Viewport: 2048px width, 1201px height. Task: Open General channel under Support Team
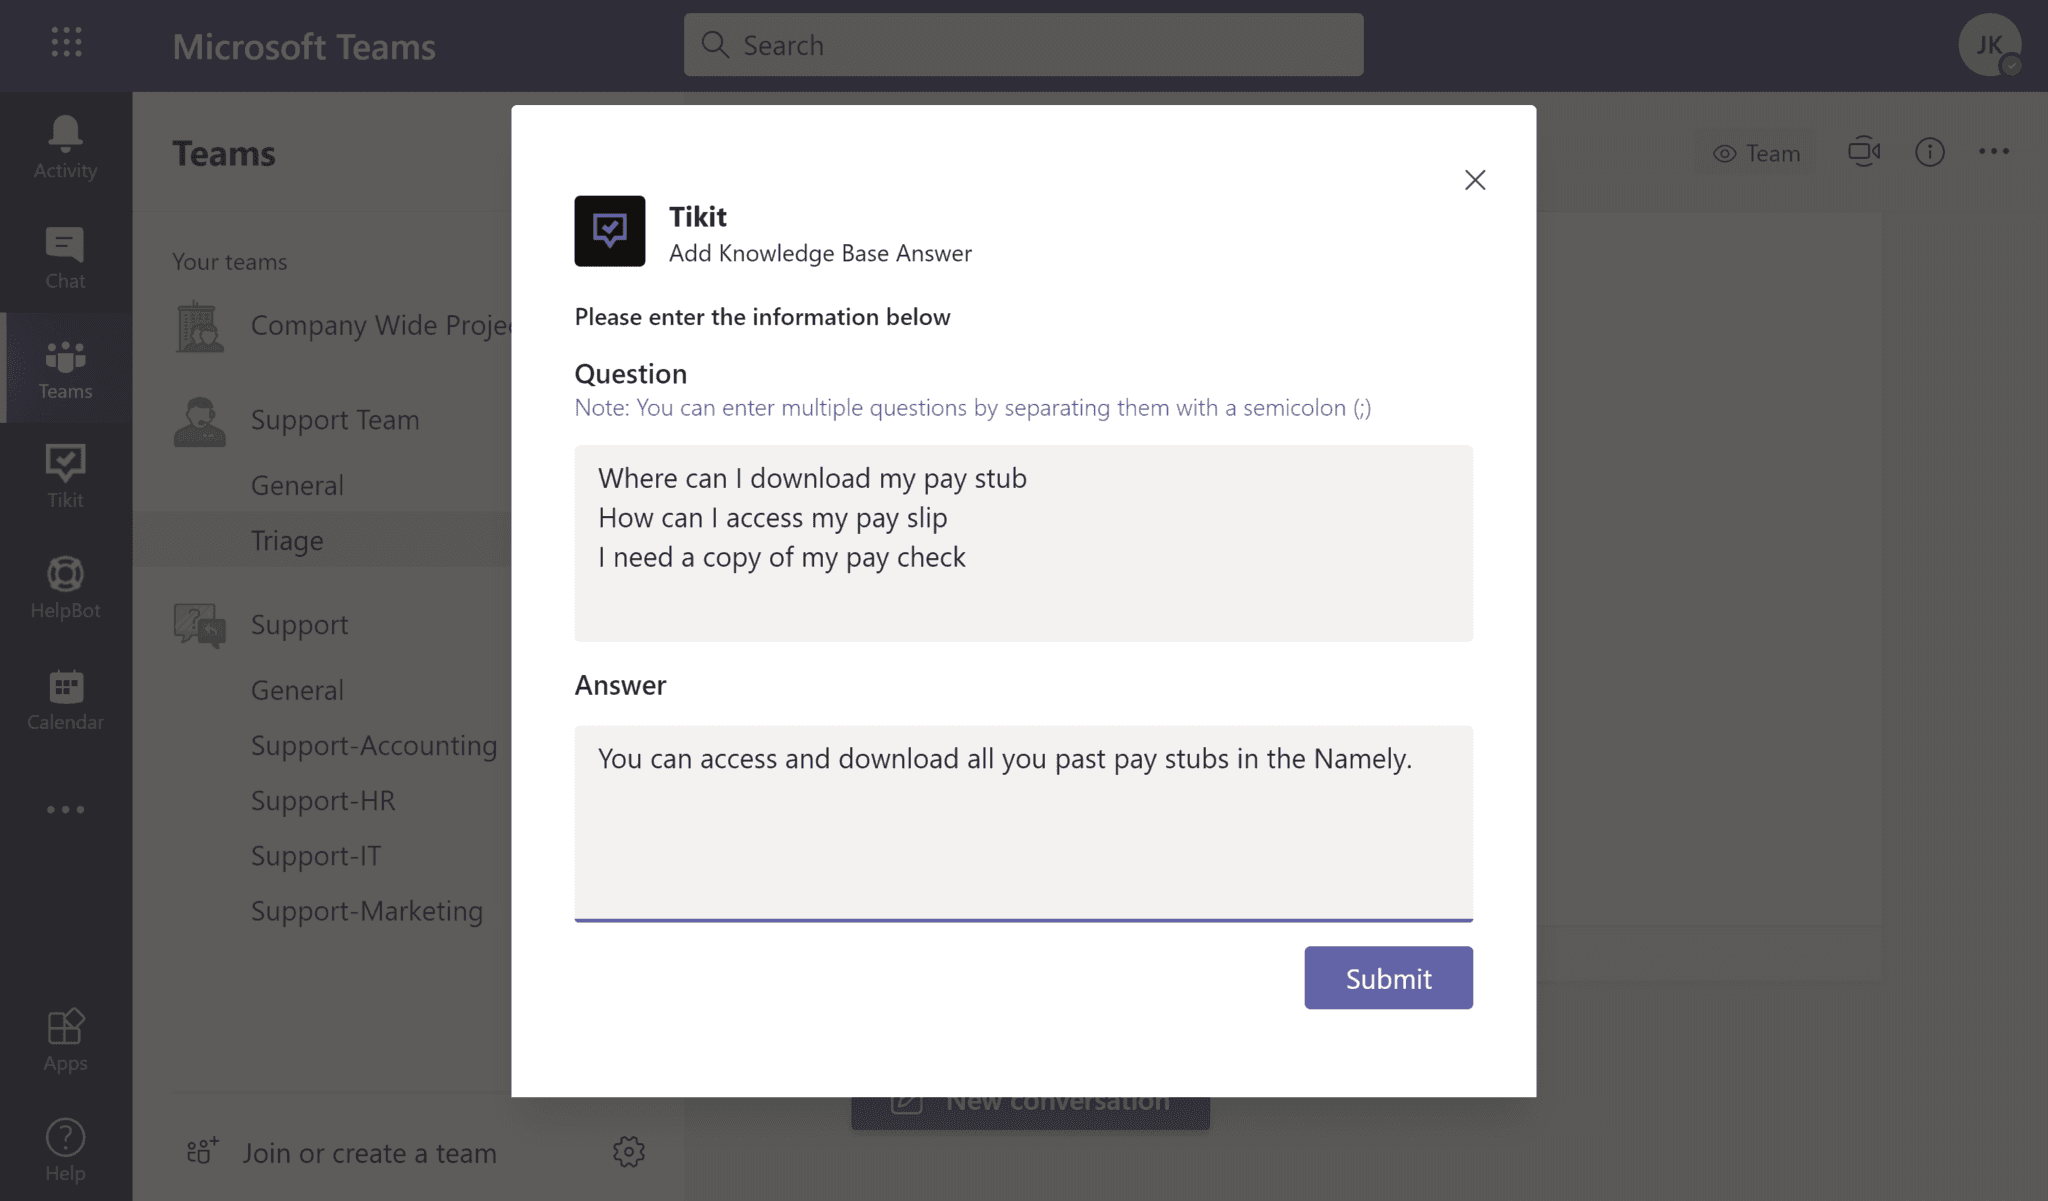(297, 485)
